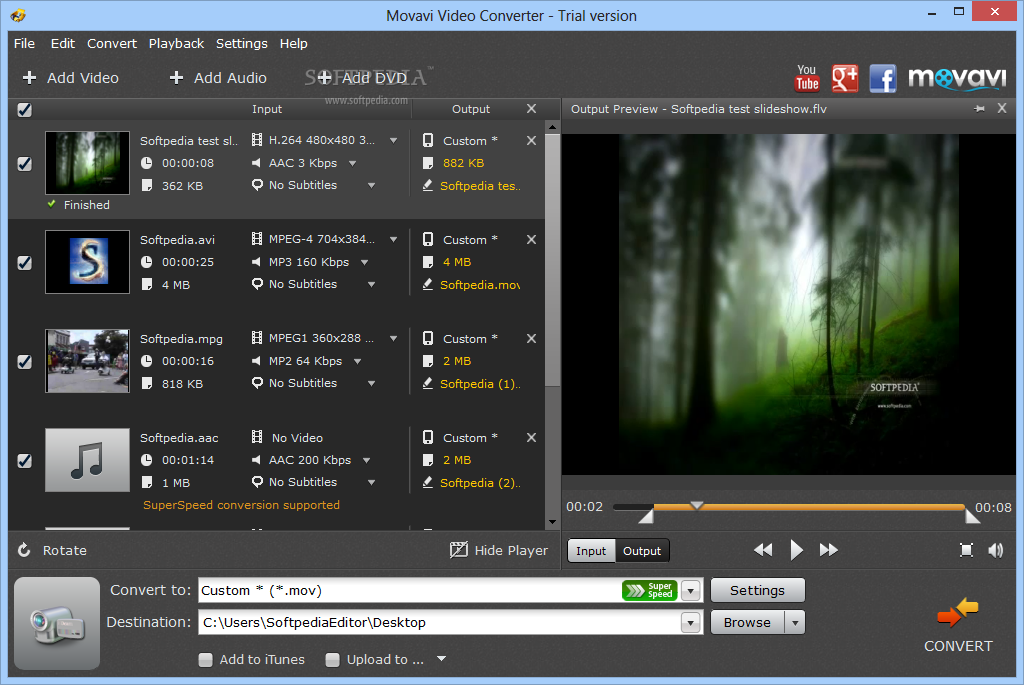Remove Softpedia.mpg from the list
This screenshot has width=1024, height=685.
pos(532,338)
